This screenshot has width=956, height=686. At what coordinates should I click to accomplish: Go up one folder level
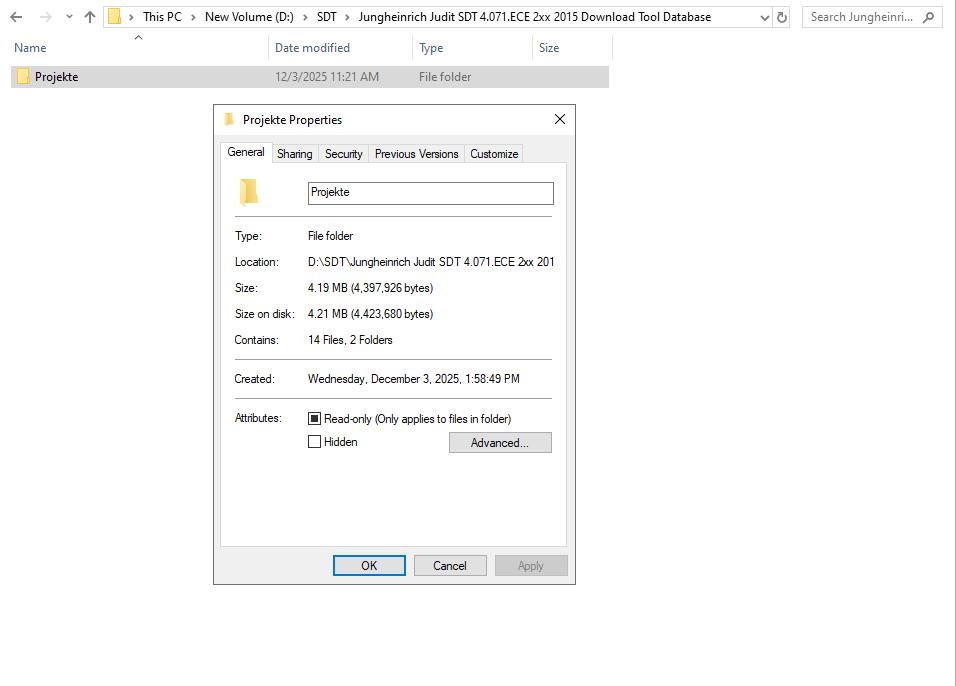[90, 17]
